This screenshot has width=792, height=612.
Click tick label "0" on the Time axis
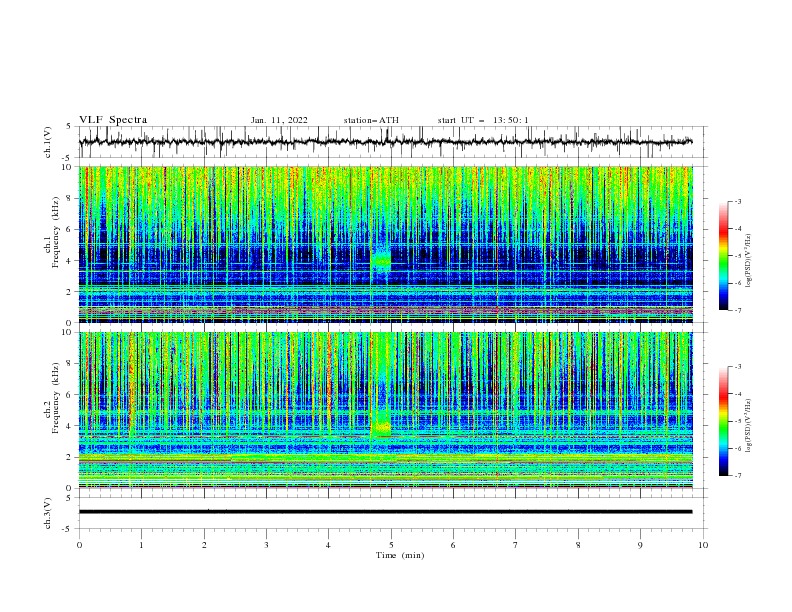click(79, 545)
